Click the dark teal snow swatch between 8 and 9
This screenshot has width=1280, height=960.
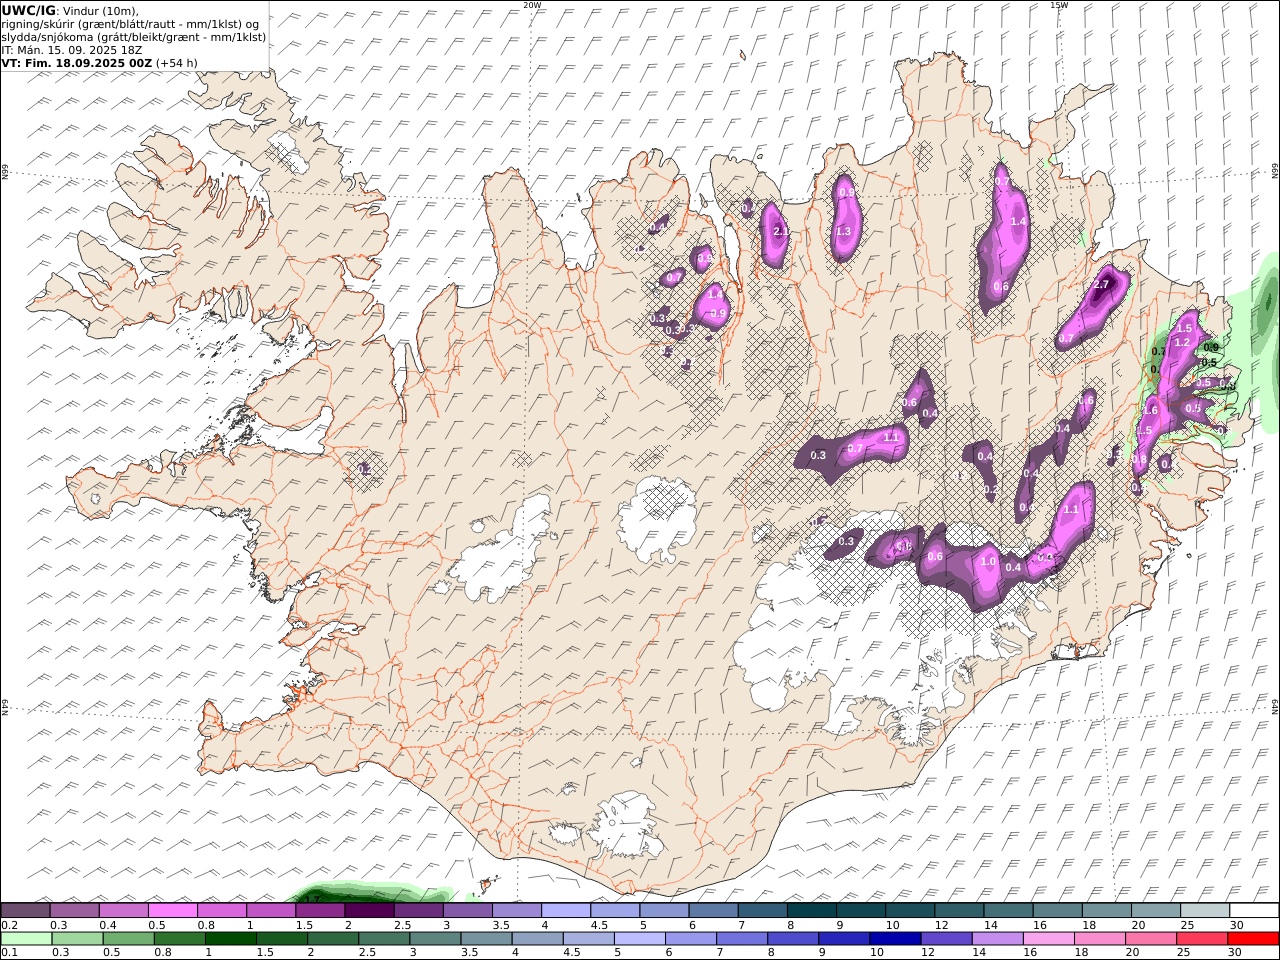point(812,911)
